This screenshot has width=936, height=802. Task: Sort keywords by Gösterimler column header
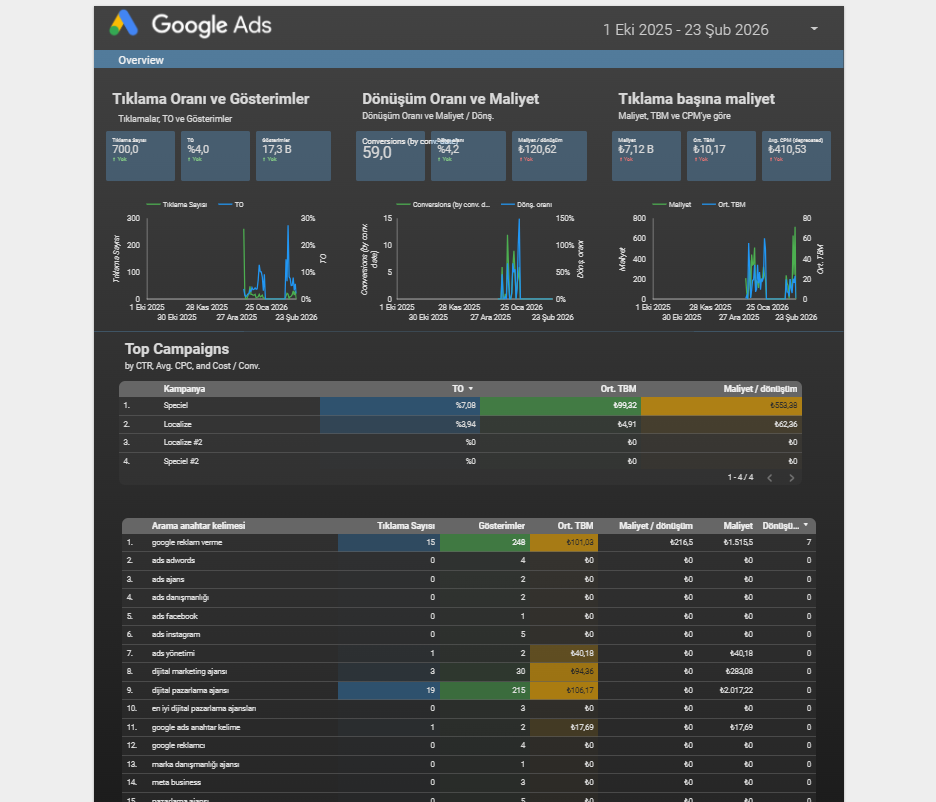pyautogui.click(x=502, y=525)
